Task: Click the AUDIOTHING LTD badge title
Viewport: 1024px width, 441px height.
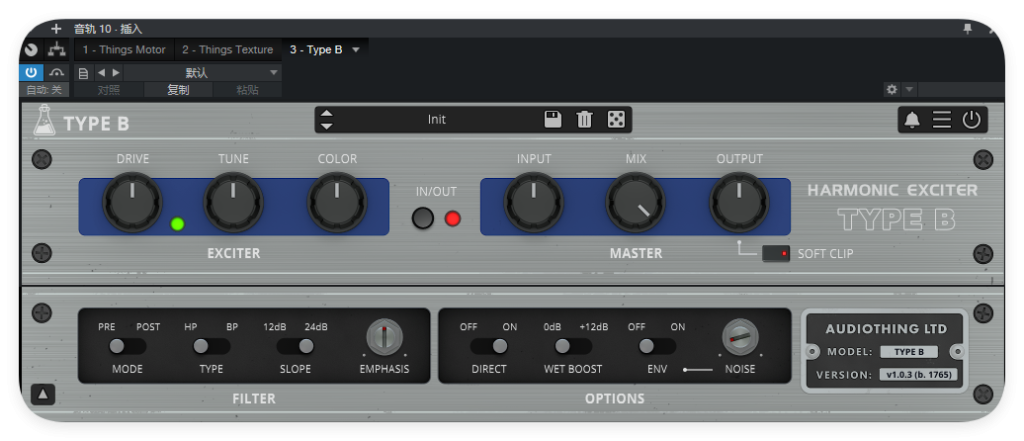Action: tap(886, 329)
